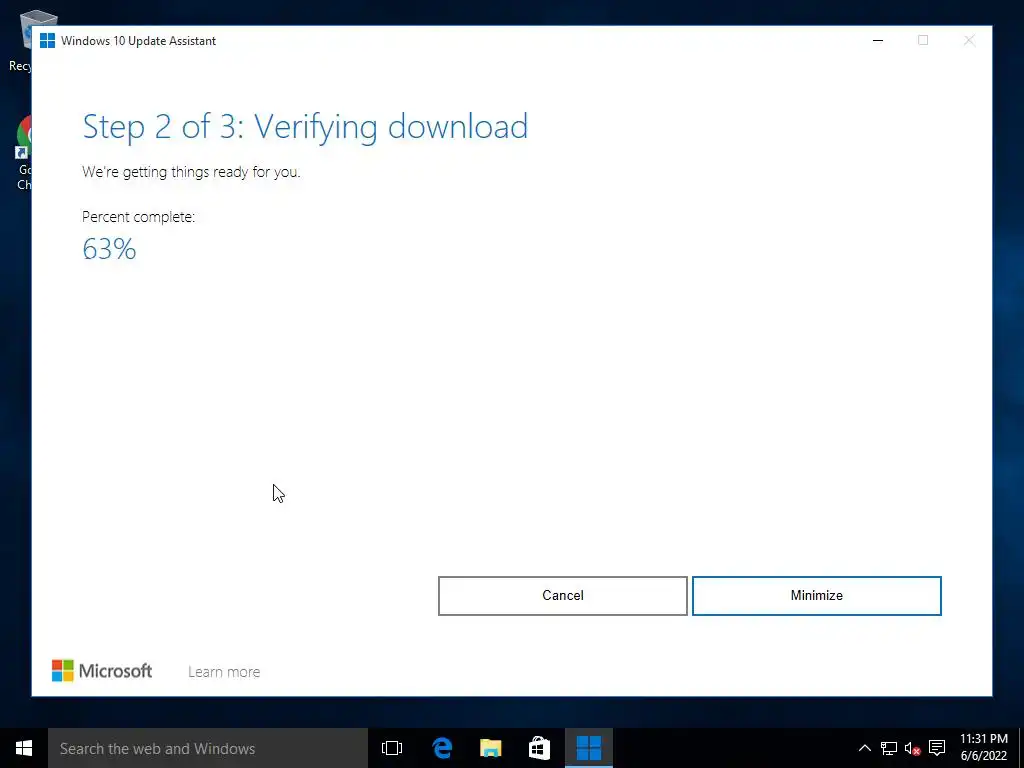This screenshot has width=1024, height=768.
Task: Open the Learn more link
Action: 224,672
